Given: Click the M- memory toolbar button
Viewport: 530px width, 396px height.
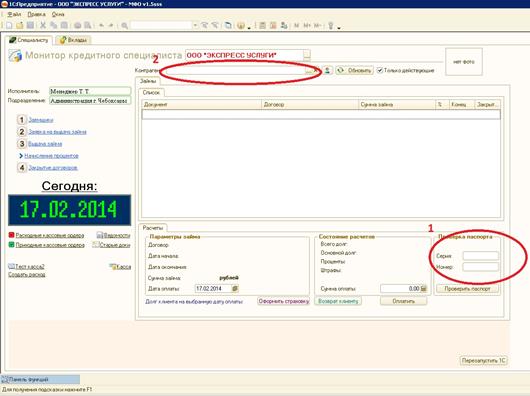Looking at the screenshot, I should (317, 25).
